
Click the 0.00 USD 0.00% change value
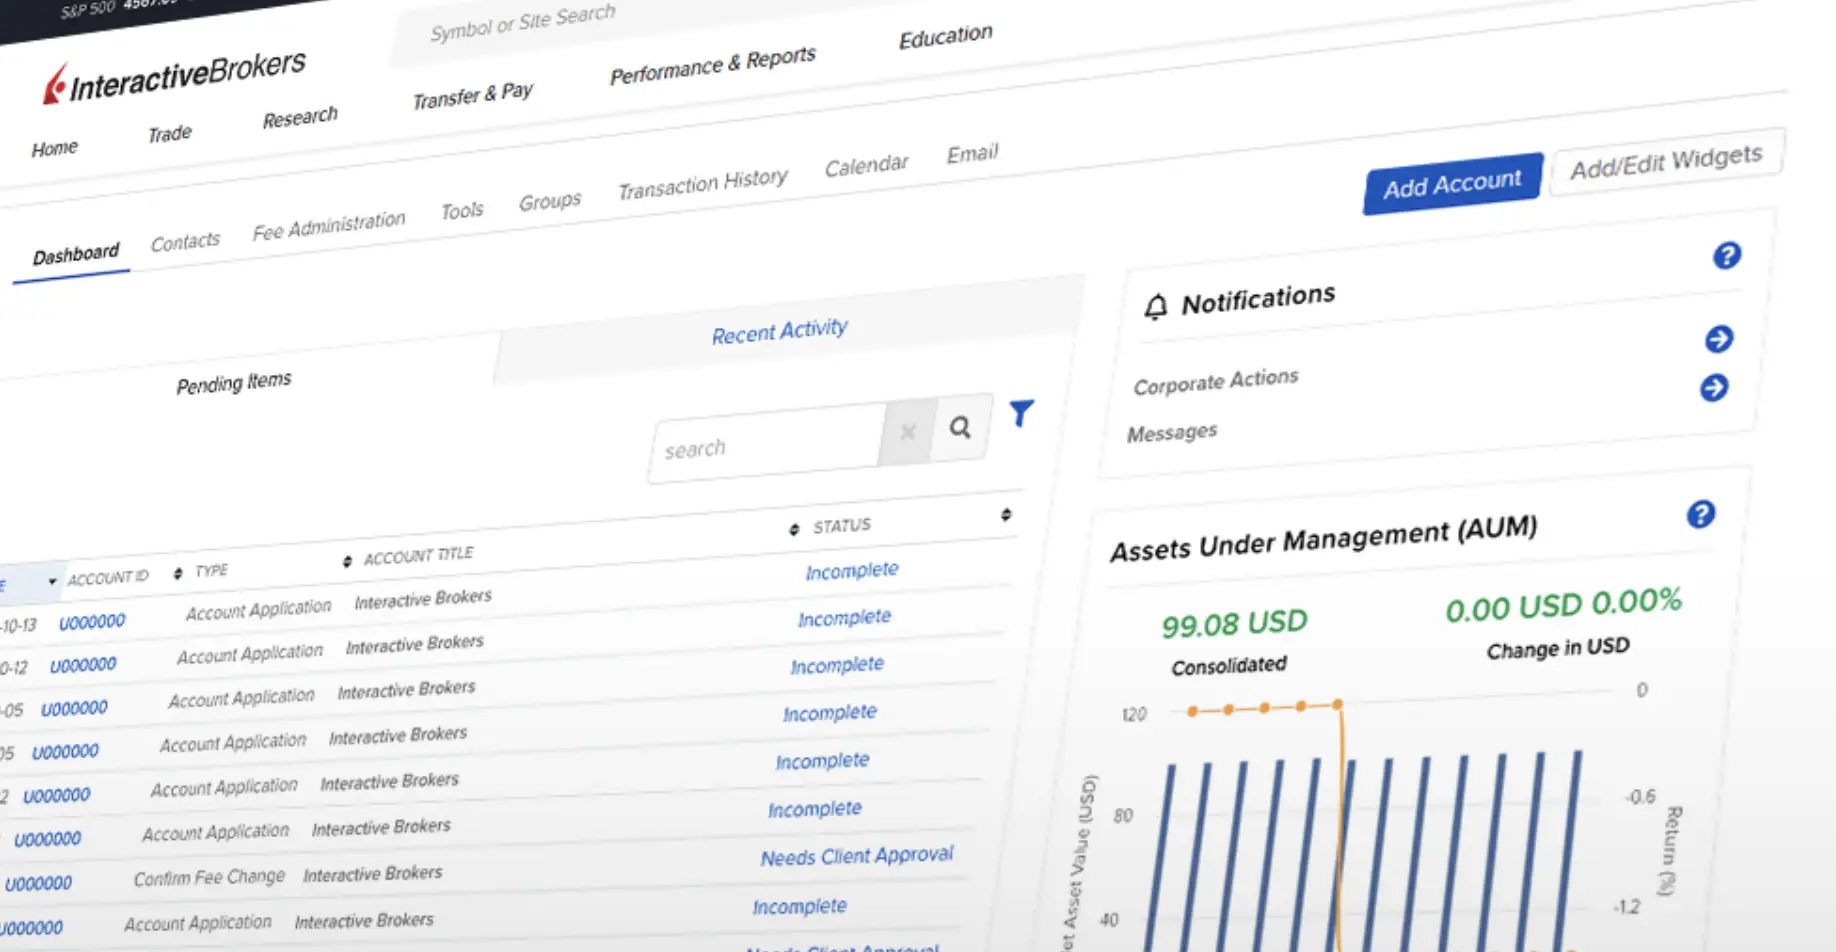coord(1563,605)
